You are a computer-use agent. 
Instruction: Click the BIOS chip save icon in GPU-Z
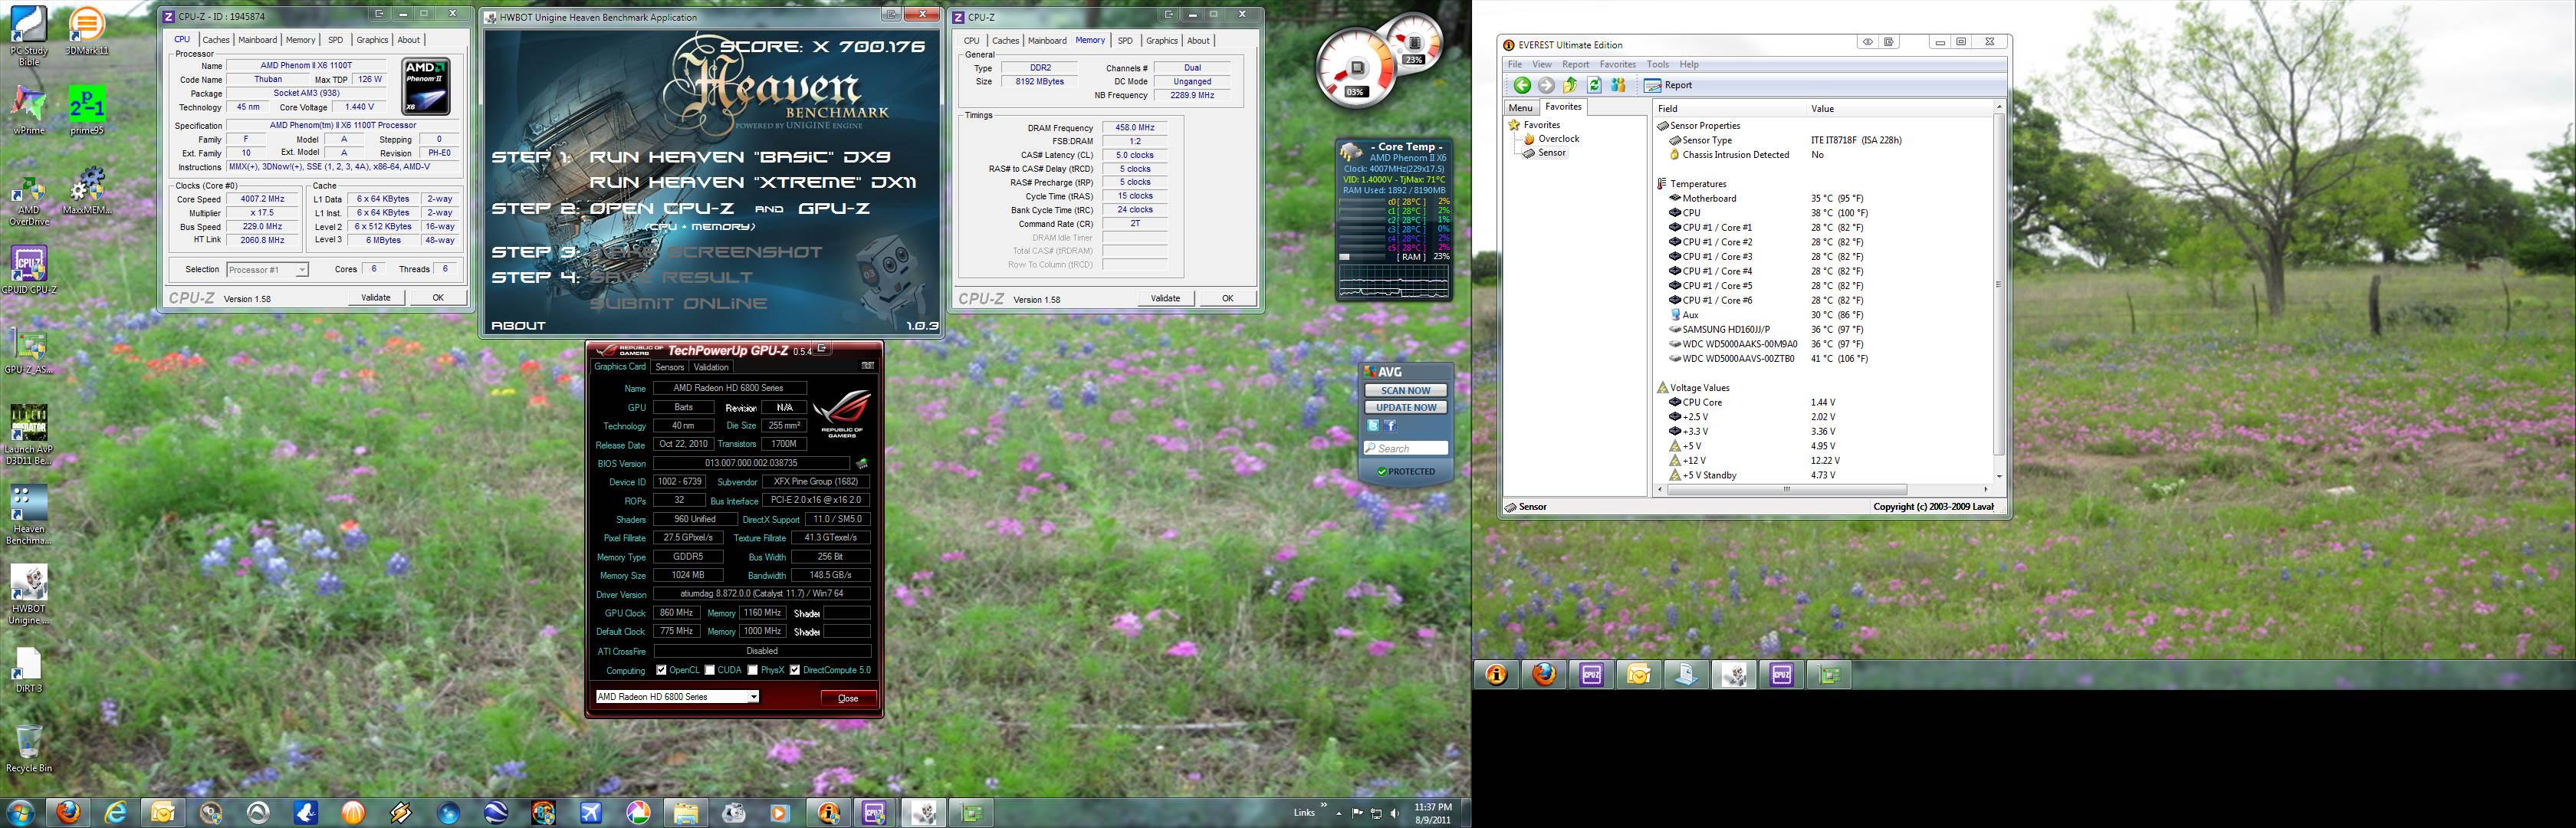(861, 463)
